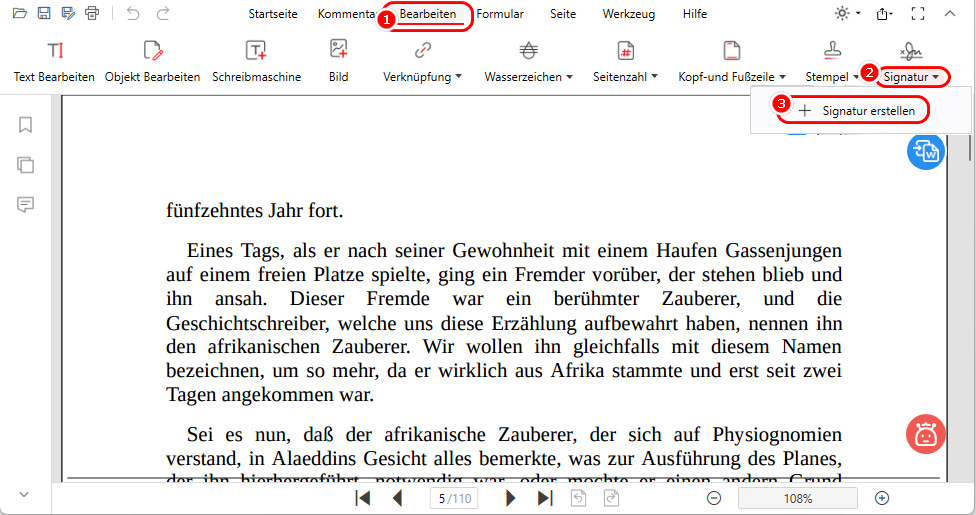
Task: Click the Kopf-und Fußzeile icon
Action: click(x=732, y=50)
